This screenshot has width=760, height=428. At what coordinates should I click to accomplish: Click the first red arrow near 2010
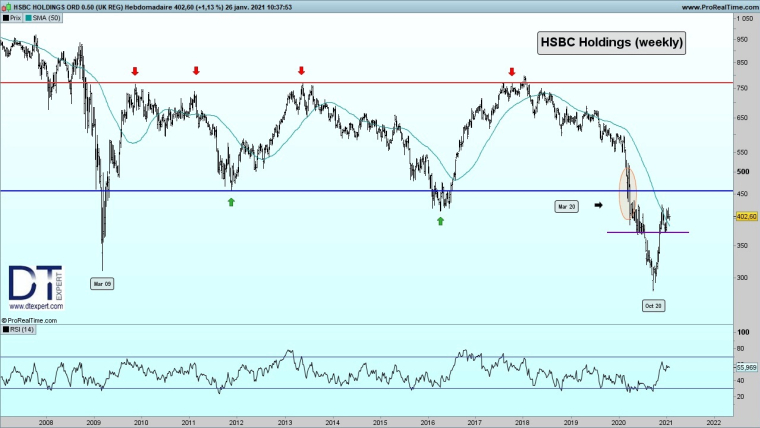click(x=135, y=71)
